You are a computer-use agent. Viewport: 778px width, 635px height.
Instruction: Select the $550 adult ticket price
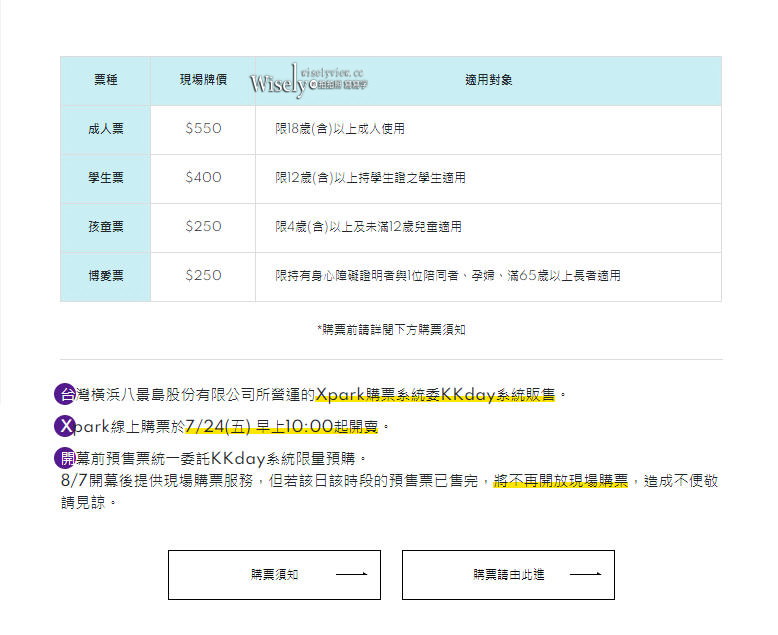tap(203, 128)
